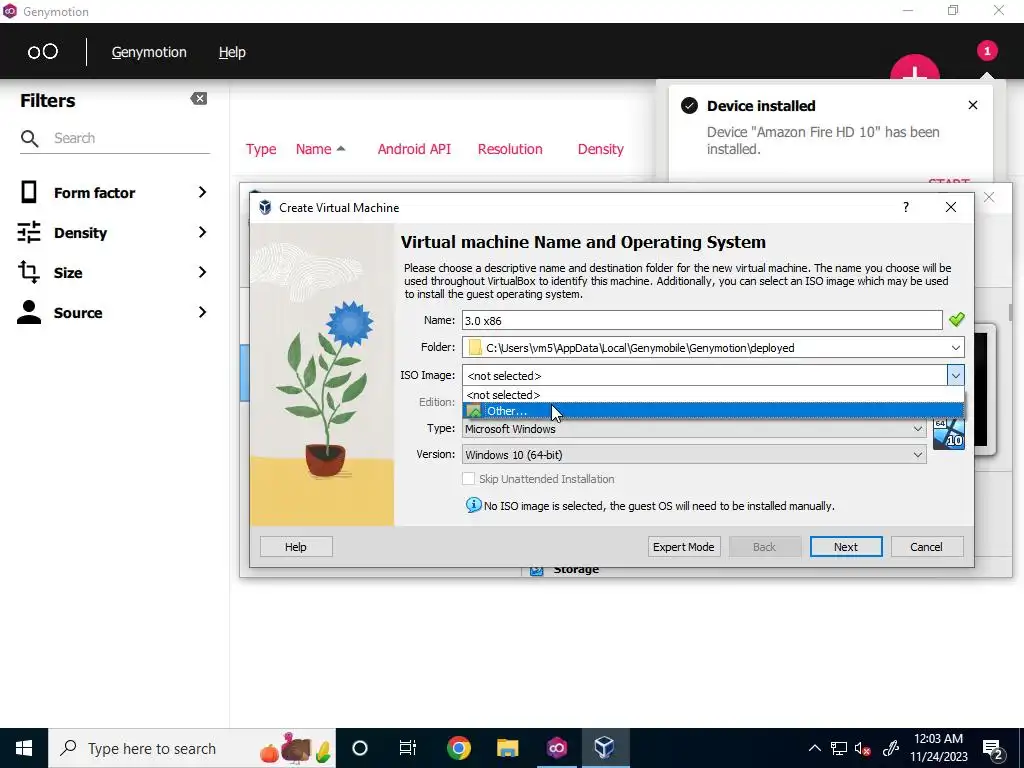Switch to Genymotion taskbar icon
The height and width of the screenshot is (768, 1024).
click(x=556, y=748)
